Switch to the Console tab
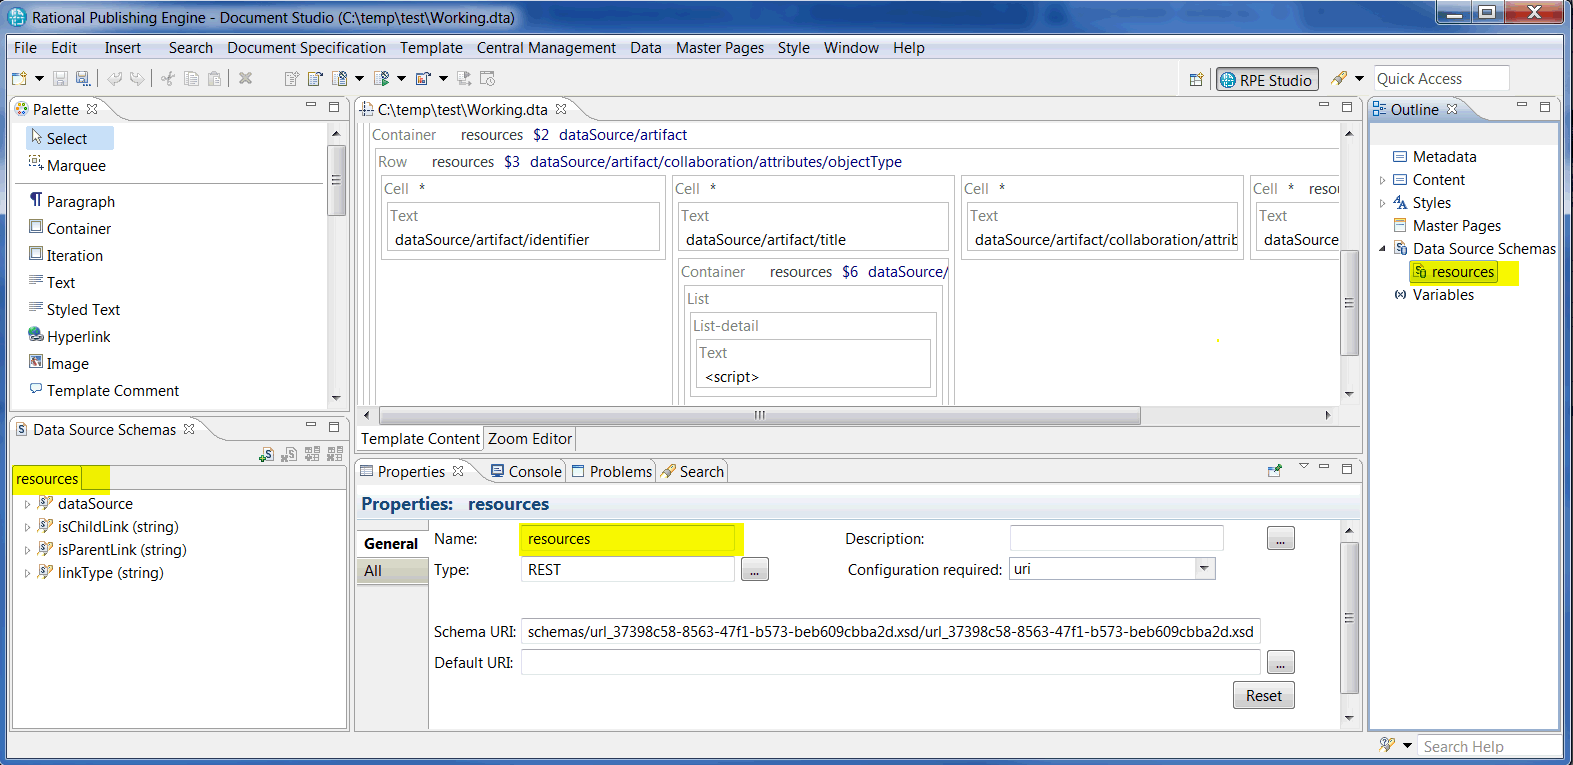 pos(527,471)
